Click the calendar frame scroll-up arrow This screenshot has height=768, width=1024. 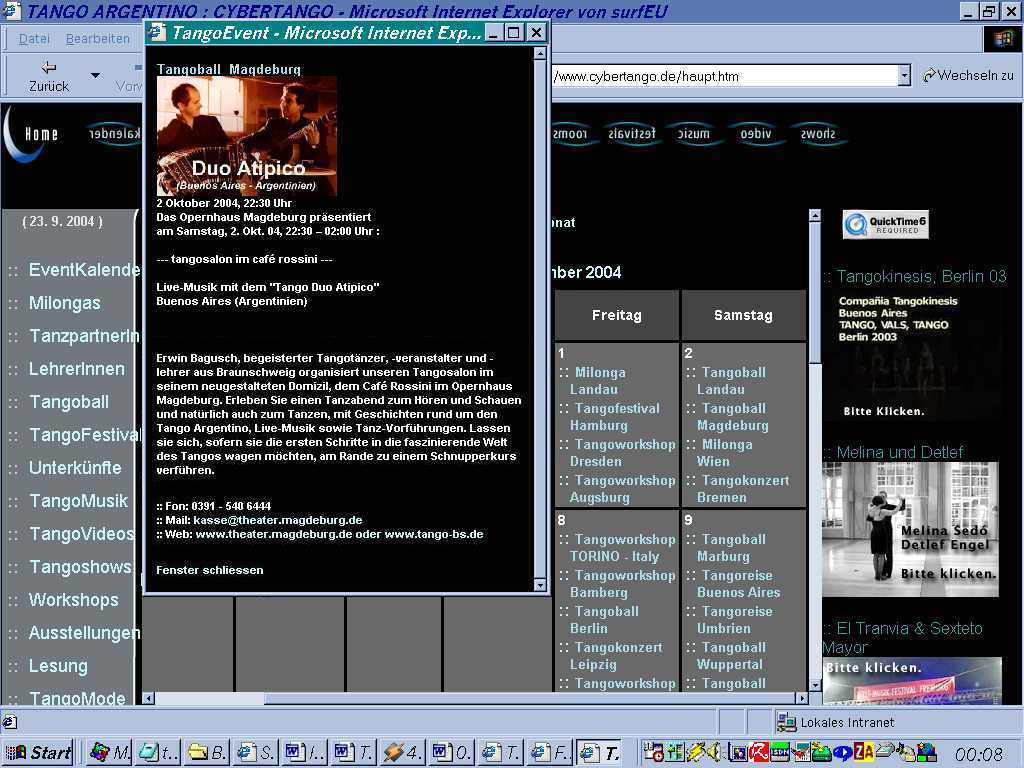[x=814, y=215]
